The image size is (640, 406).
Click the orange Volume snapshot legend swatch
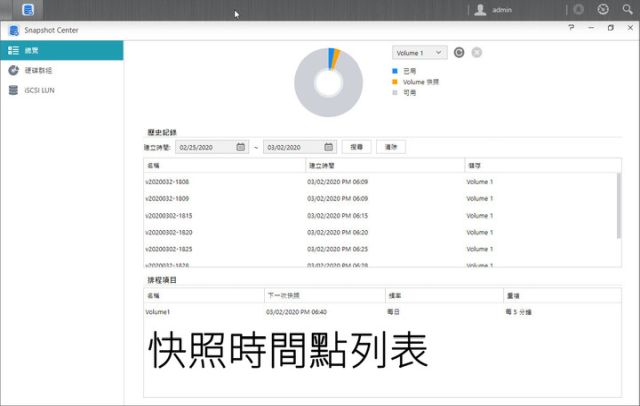pos(395,82)
